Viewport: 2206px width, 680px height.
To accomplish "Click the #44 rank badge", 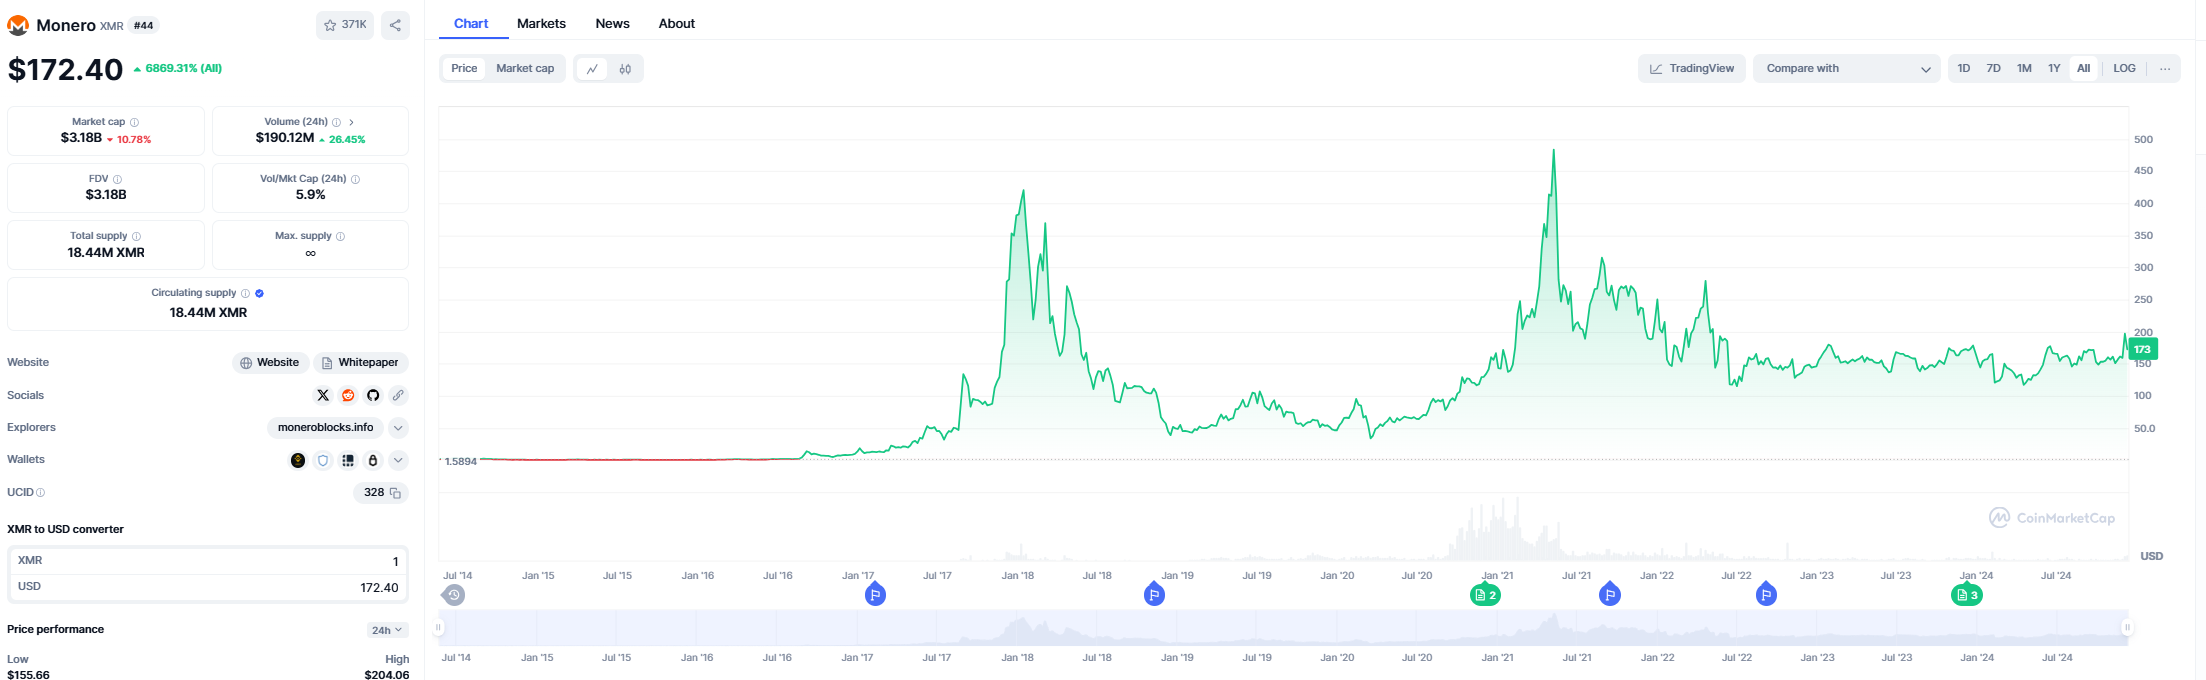I will coord(144,26).
